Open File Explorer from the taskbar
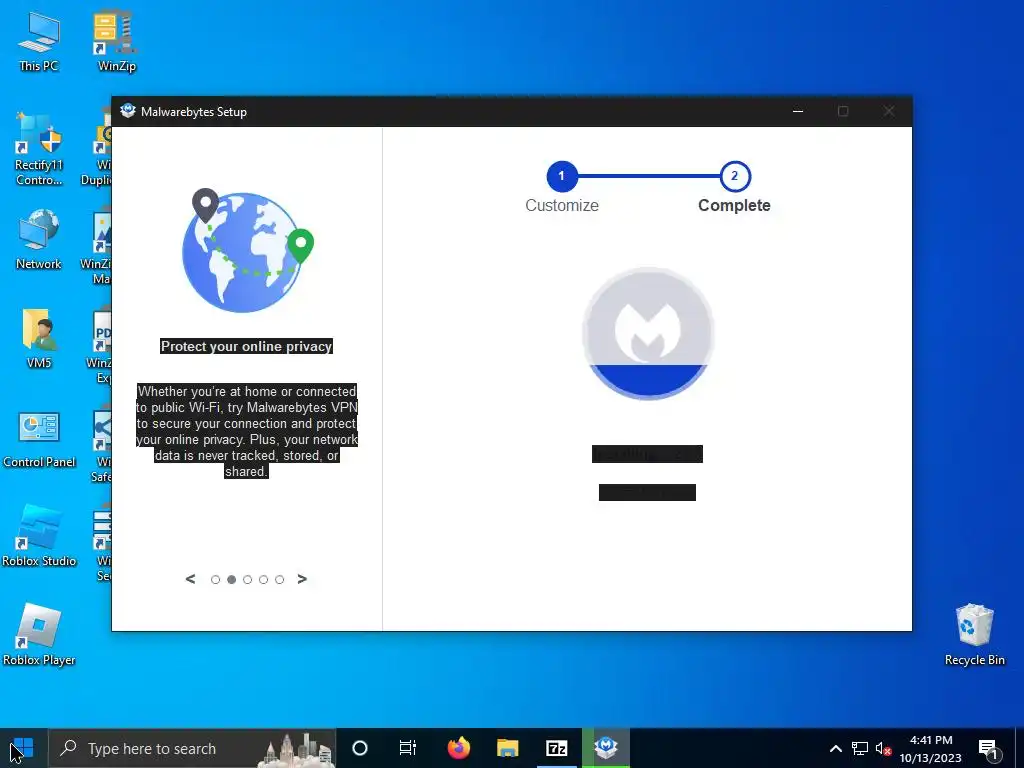This screenshot has width=1024, height=768. pos(507,748)
